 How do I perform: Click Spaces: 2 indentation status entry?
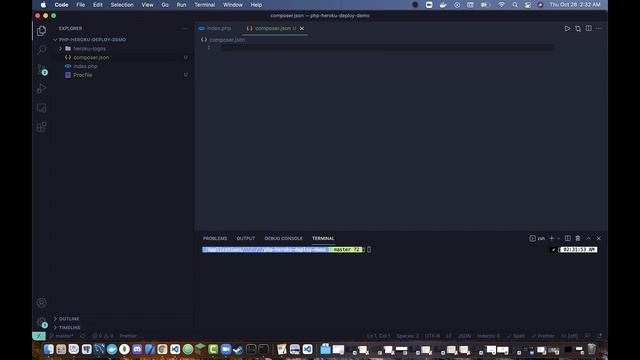click(x=408, y=336)
